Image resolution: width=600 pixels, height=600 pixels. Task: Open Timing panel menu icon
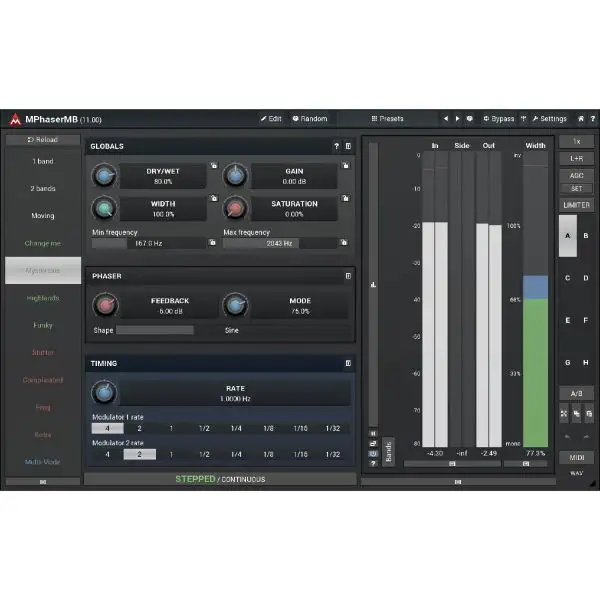coord(348,363)
